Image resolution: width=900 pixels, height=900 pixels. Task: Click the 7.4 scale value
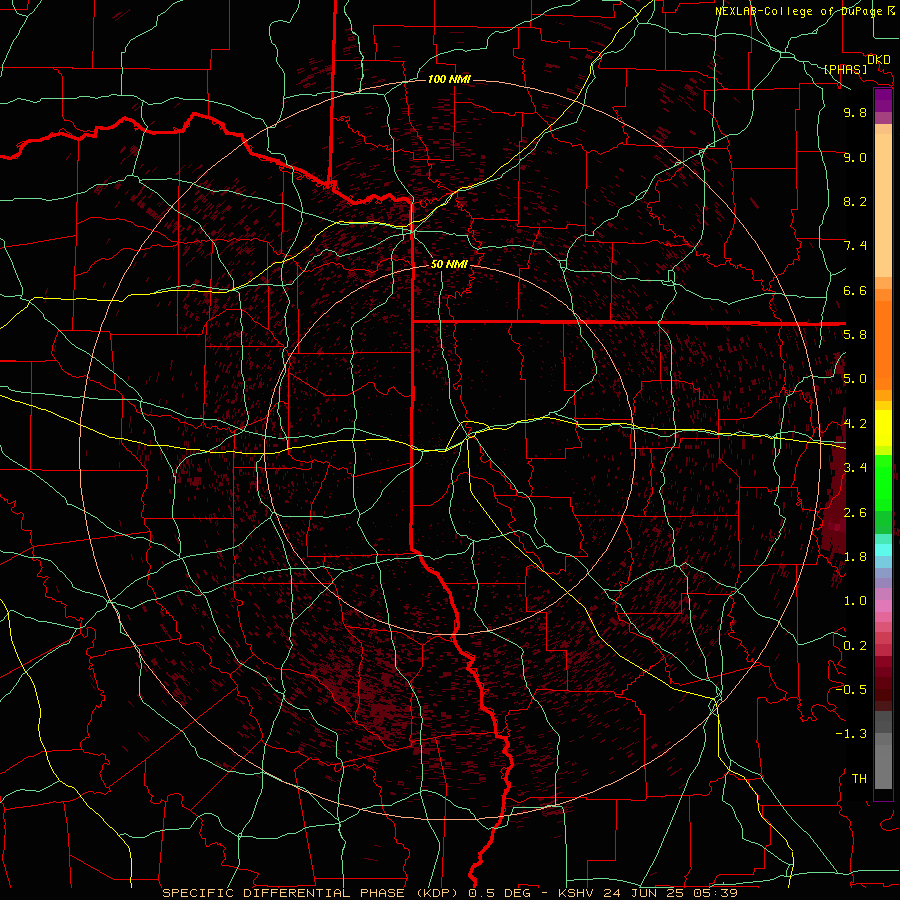point(855,246)
